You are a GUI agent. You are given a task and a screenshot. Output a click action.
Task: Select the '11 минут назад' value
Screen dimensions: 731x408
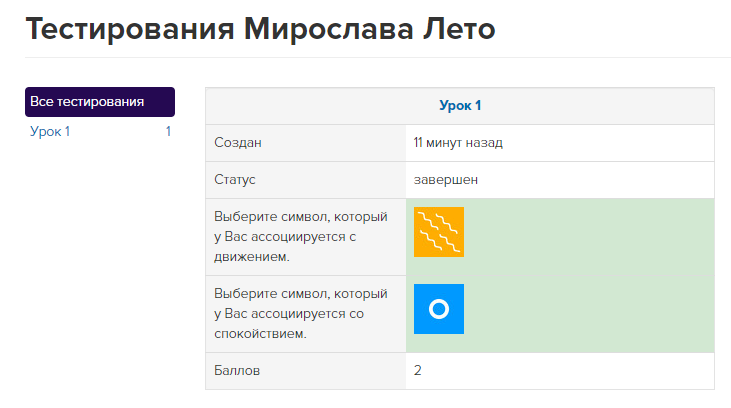pos(458,143)
